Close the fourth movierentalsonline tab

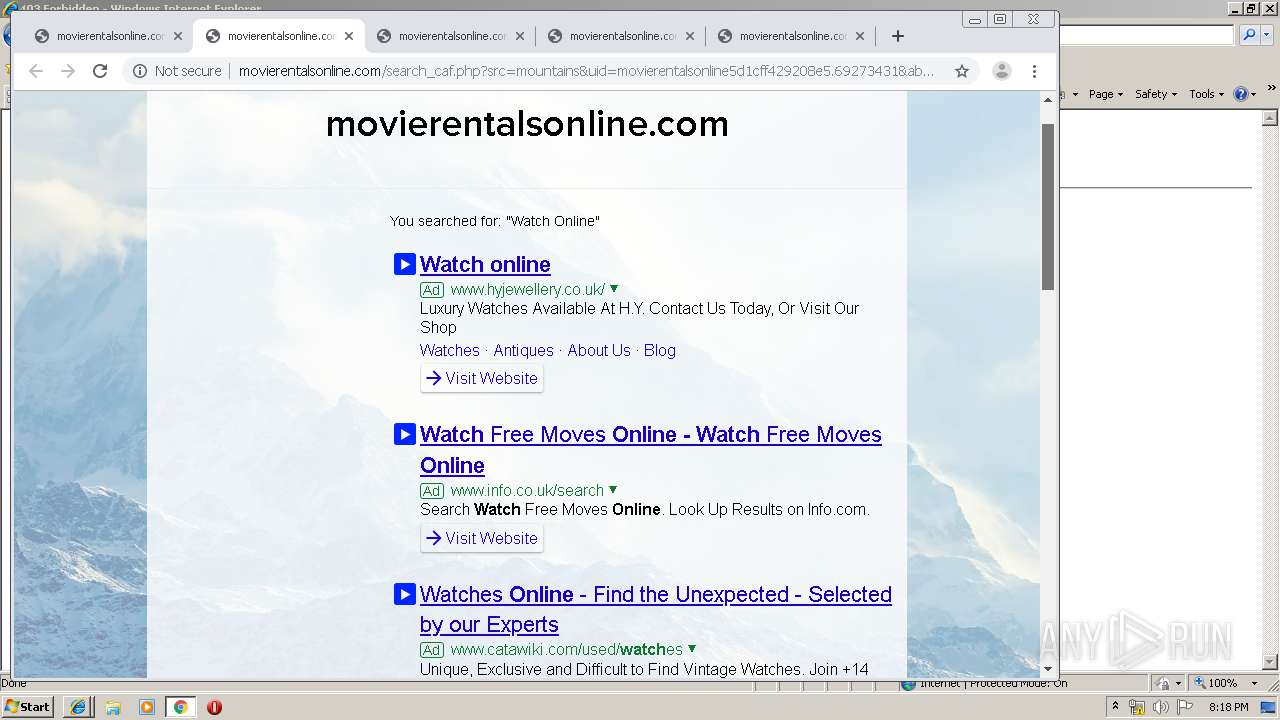coord(690,36)
